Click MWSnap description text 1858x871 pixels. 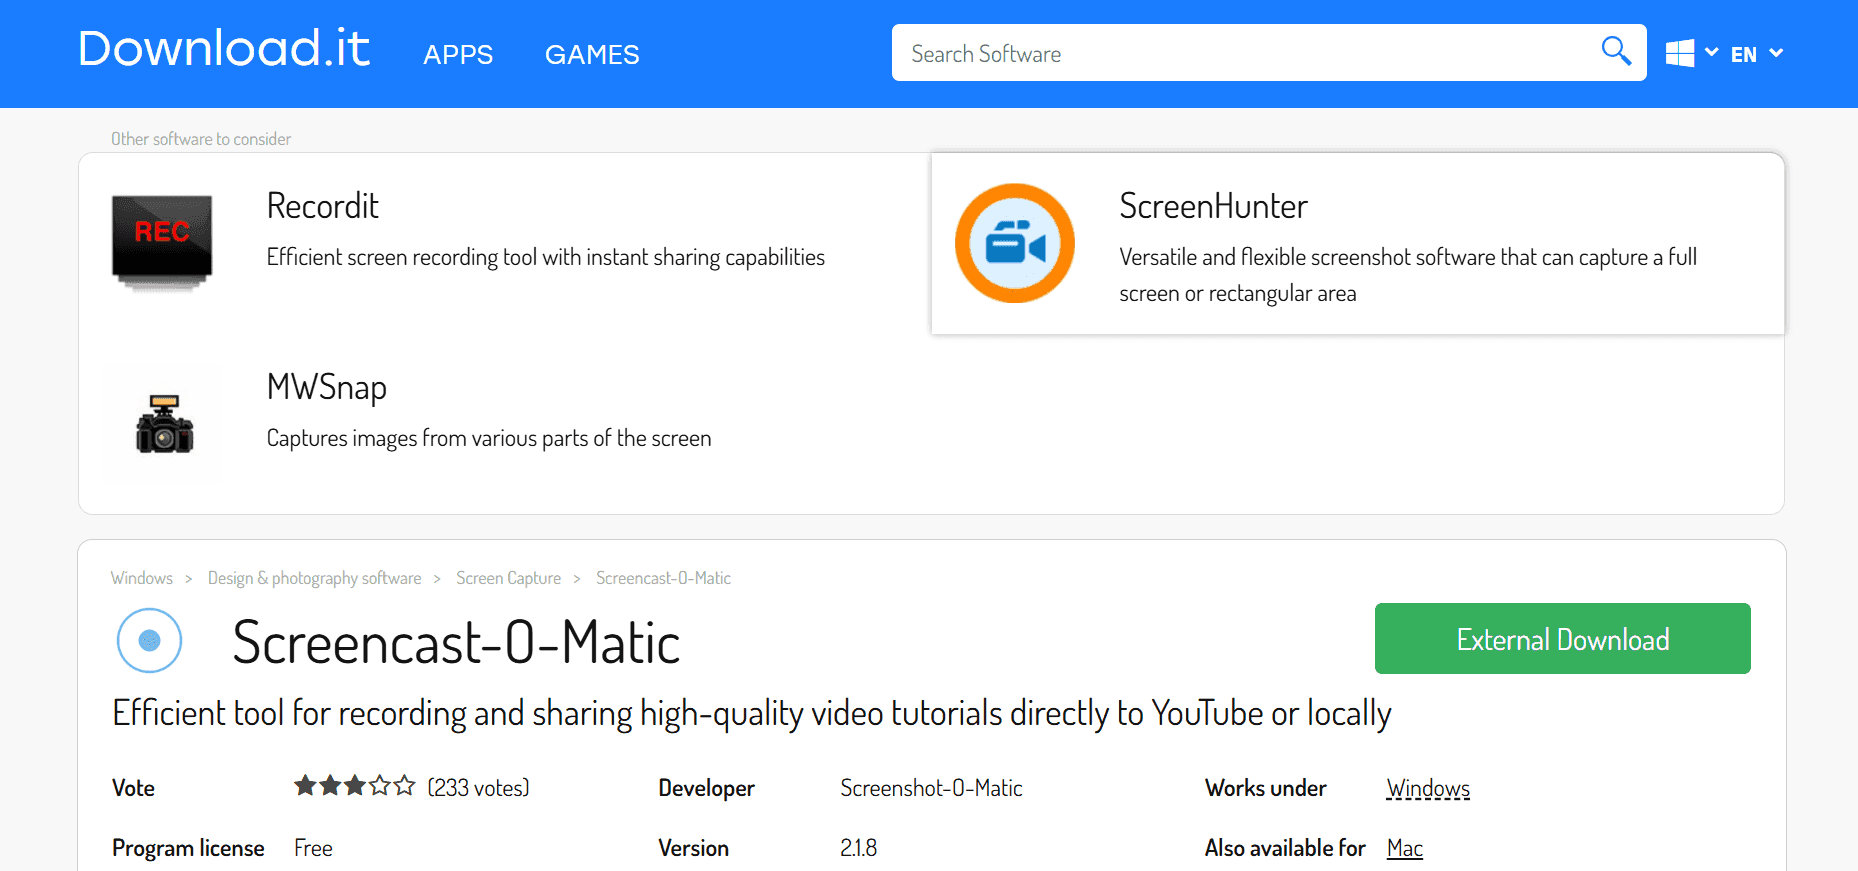point(489,439)
